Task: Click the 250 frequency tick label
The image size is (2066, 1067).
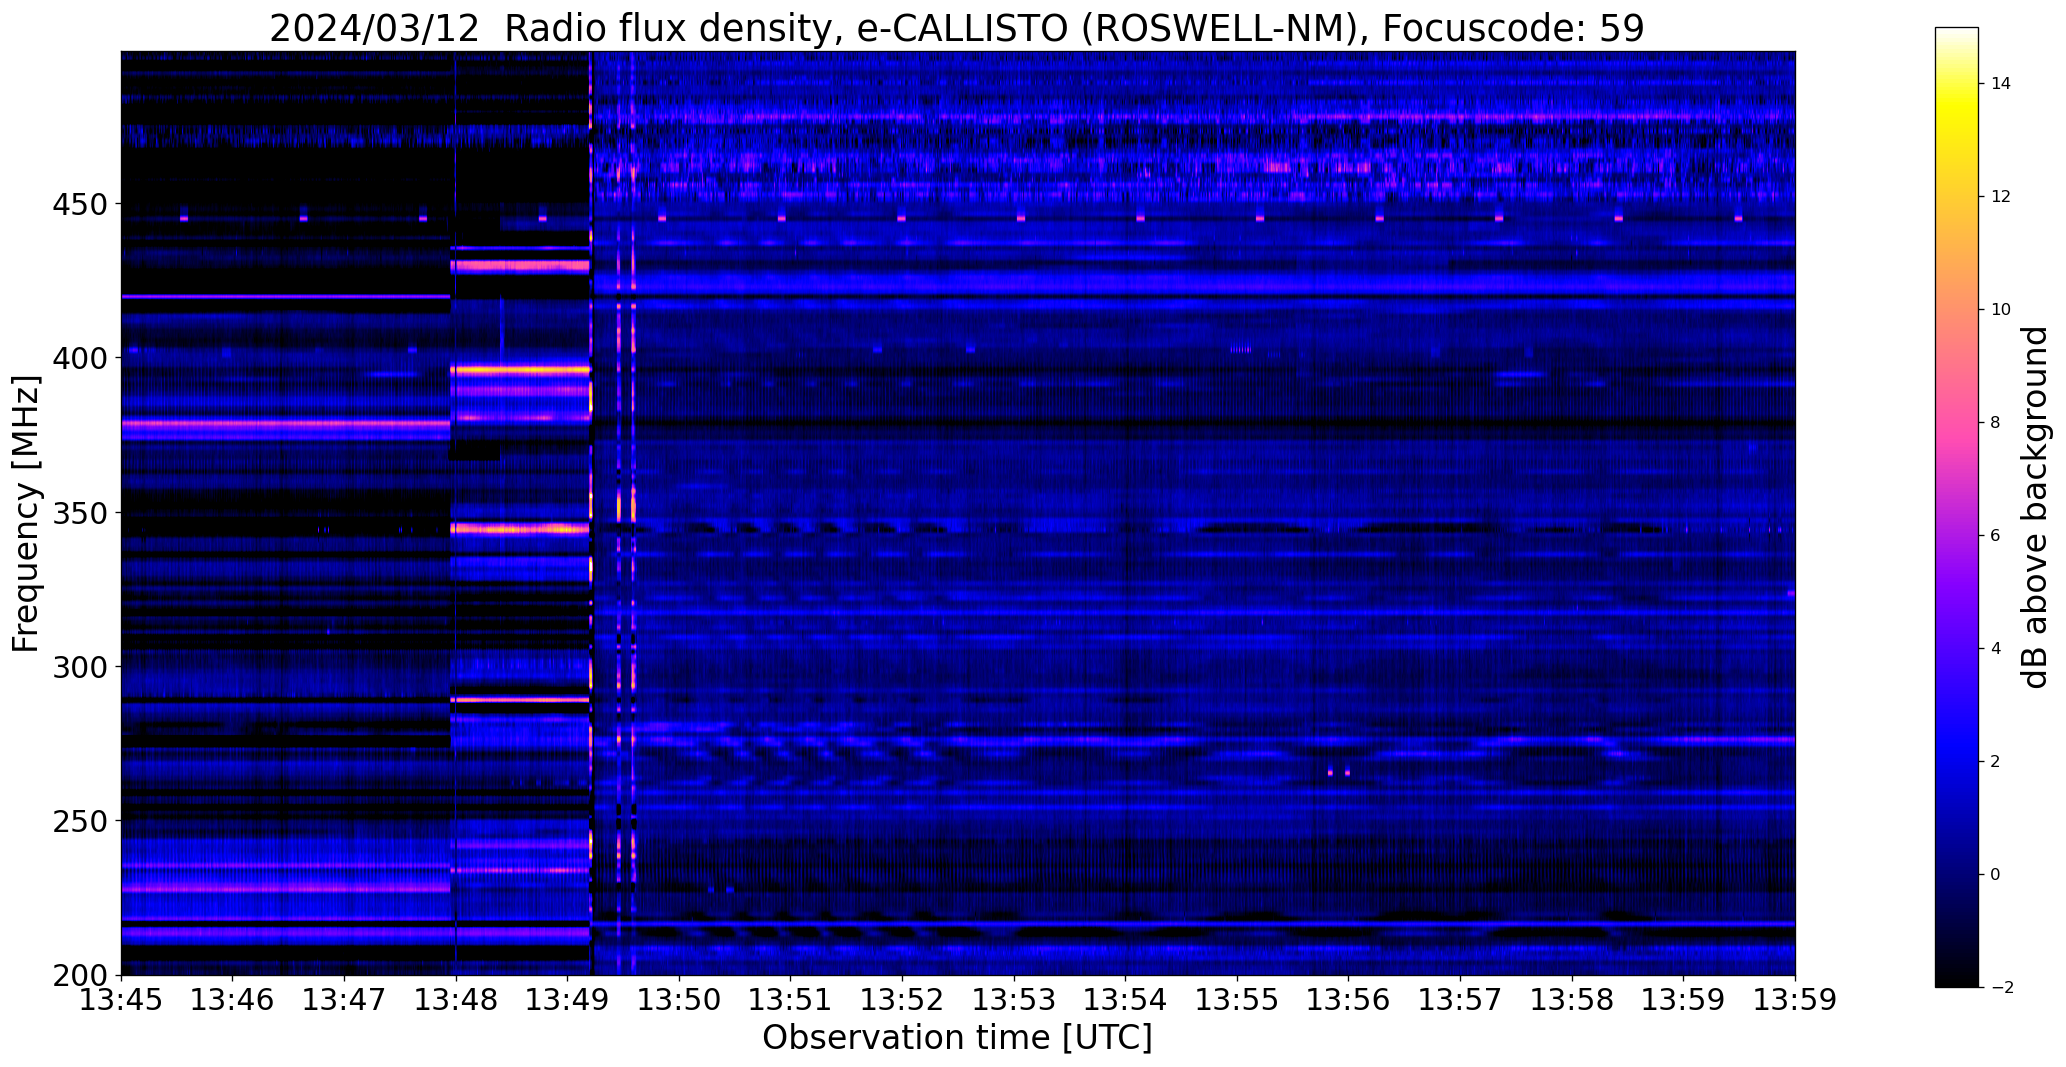Action: [x=81, y=821]
